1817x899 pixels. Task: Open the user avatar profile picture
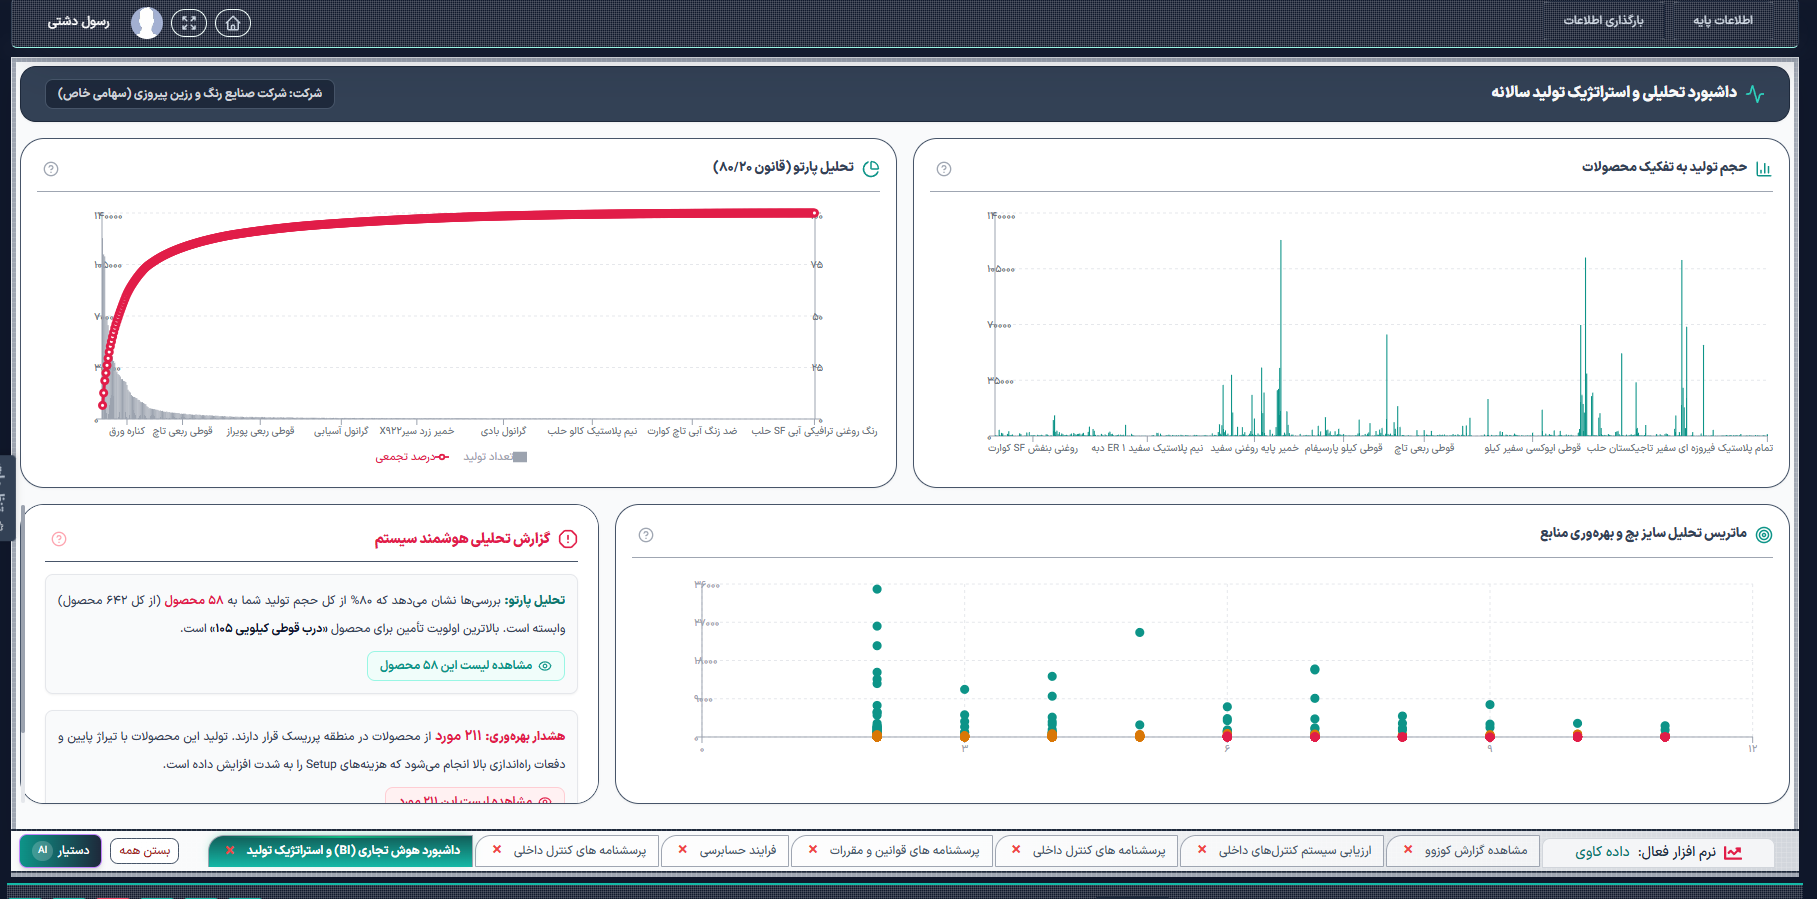click(147, 23)
